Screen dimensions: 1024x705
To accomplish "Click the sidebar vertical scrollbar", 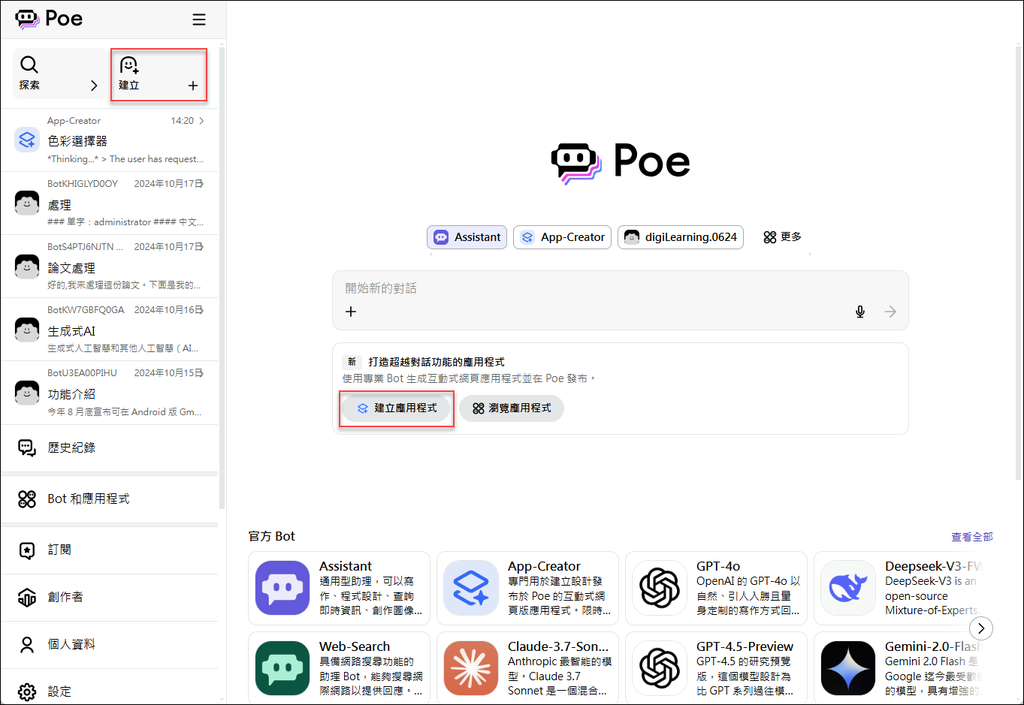I will pyautogui.click(x=222, y=277).
